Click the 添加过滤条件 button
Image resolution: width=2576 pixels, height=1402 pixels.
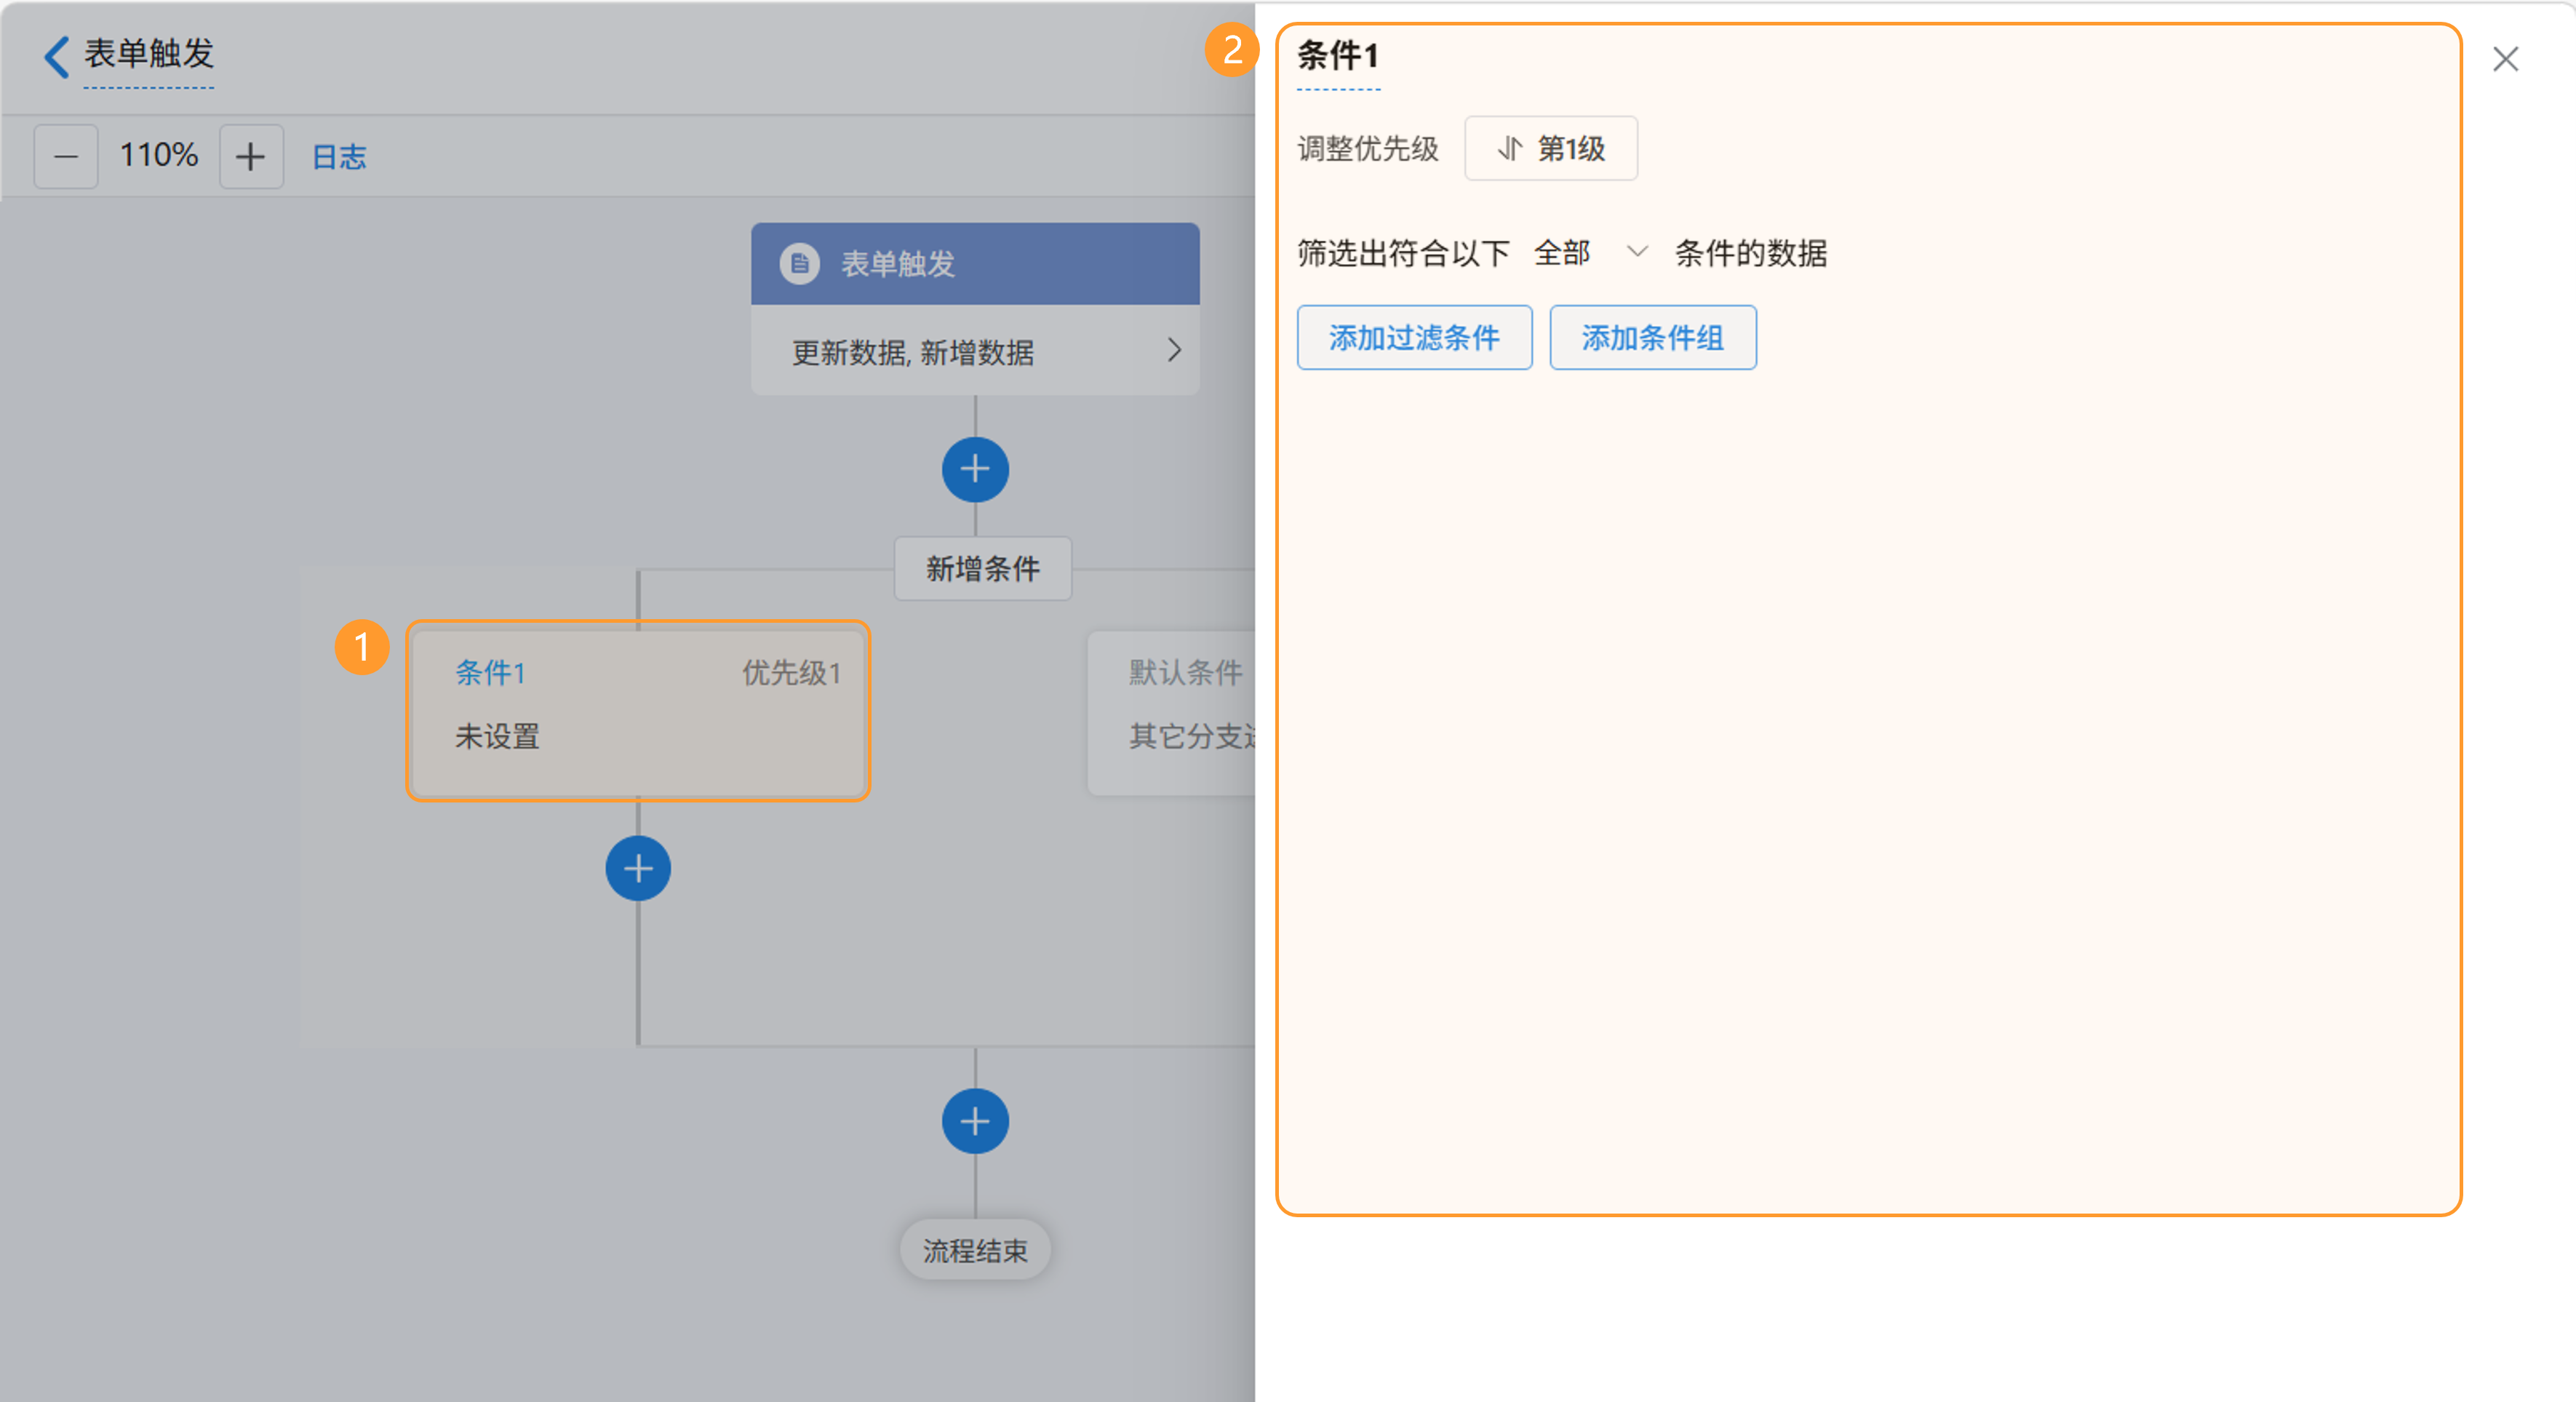[x=1414, y=338]
